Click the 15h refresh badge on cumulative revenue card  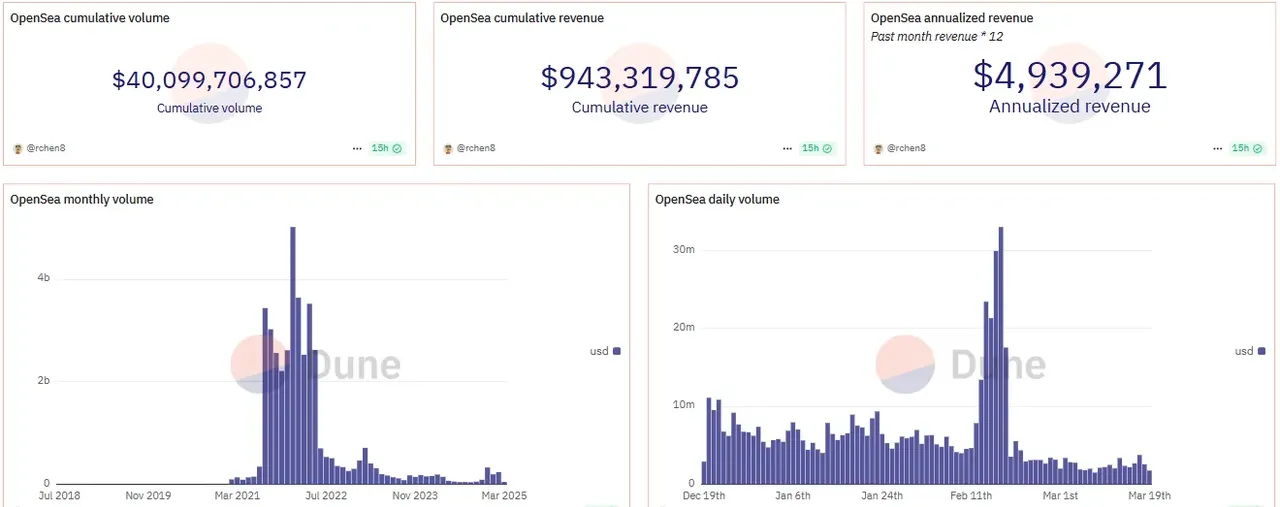(x=817, y=148)
